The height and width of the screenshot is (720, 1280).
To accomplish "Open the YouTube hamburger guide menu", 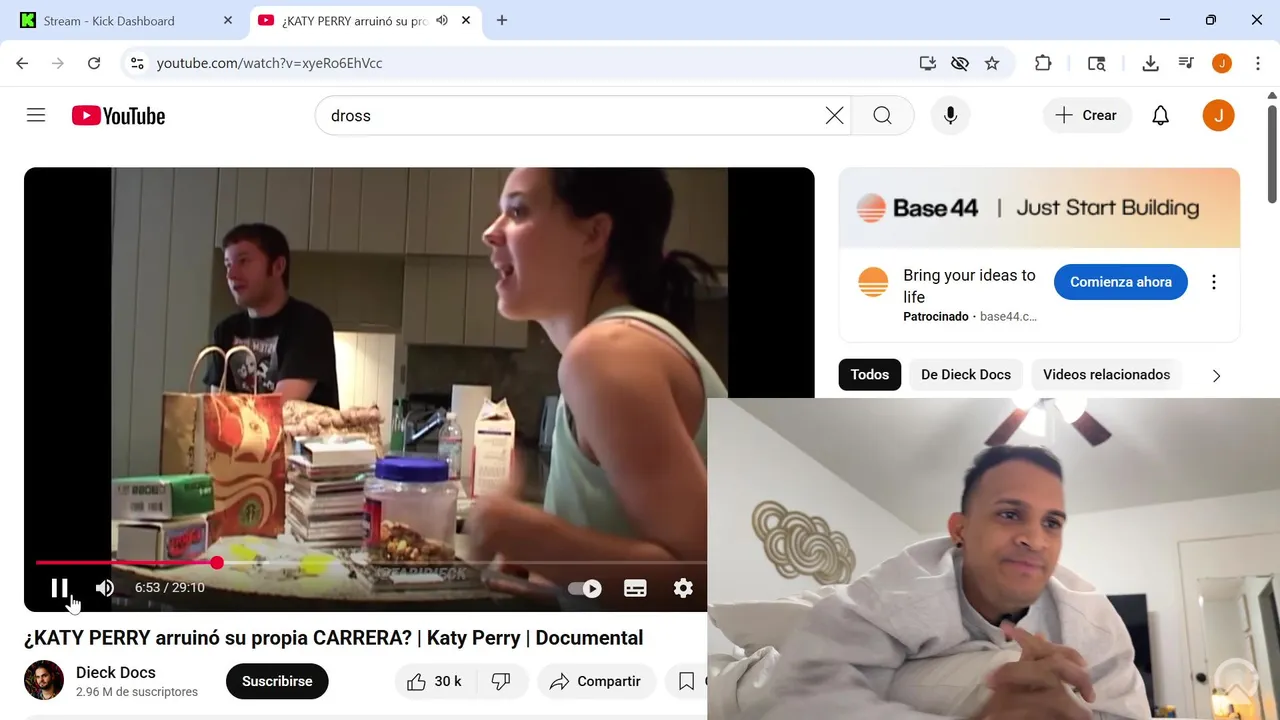I will click(x=36, y=115).
